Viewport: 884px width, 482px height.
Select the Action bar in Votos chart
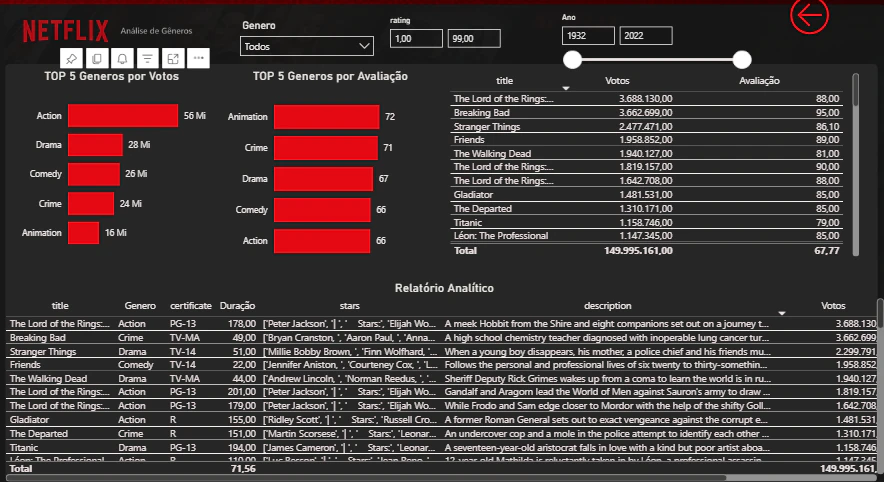(123, 116)
